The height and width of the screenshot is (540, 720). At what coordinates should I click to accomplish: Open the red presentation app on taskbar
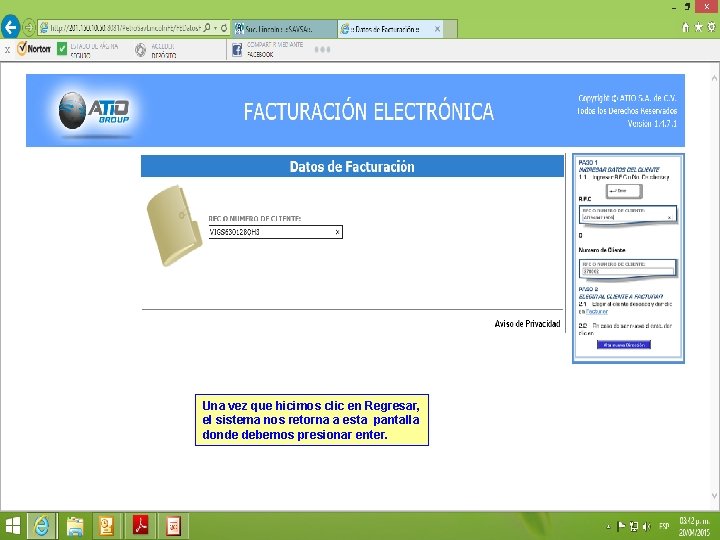point(174,526)
